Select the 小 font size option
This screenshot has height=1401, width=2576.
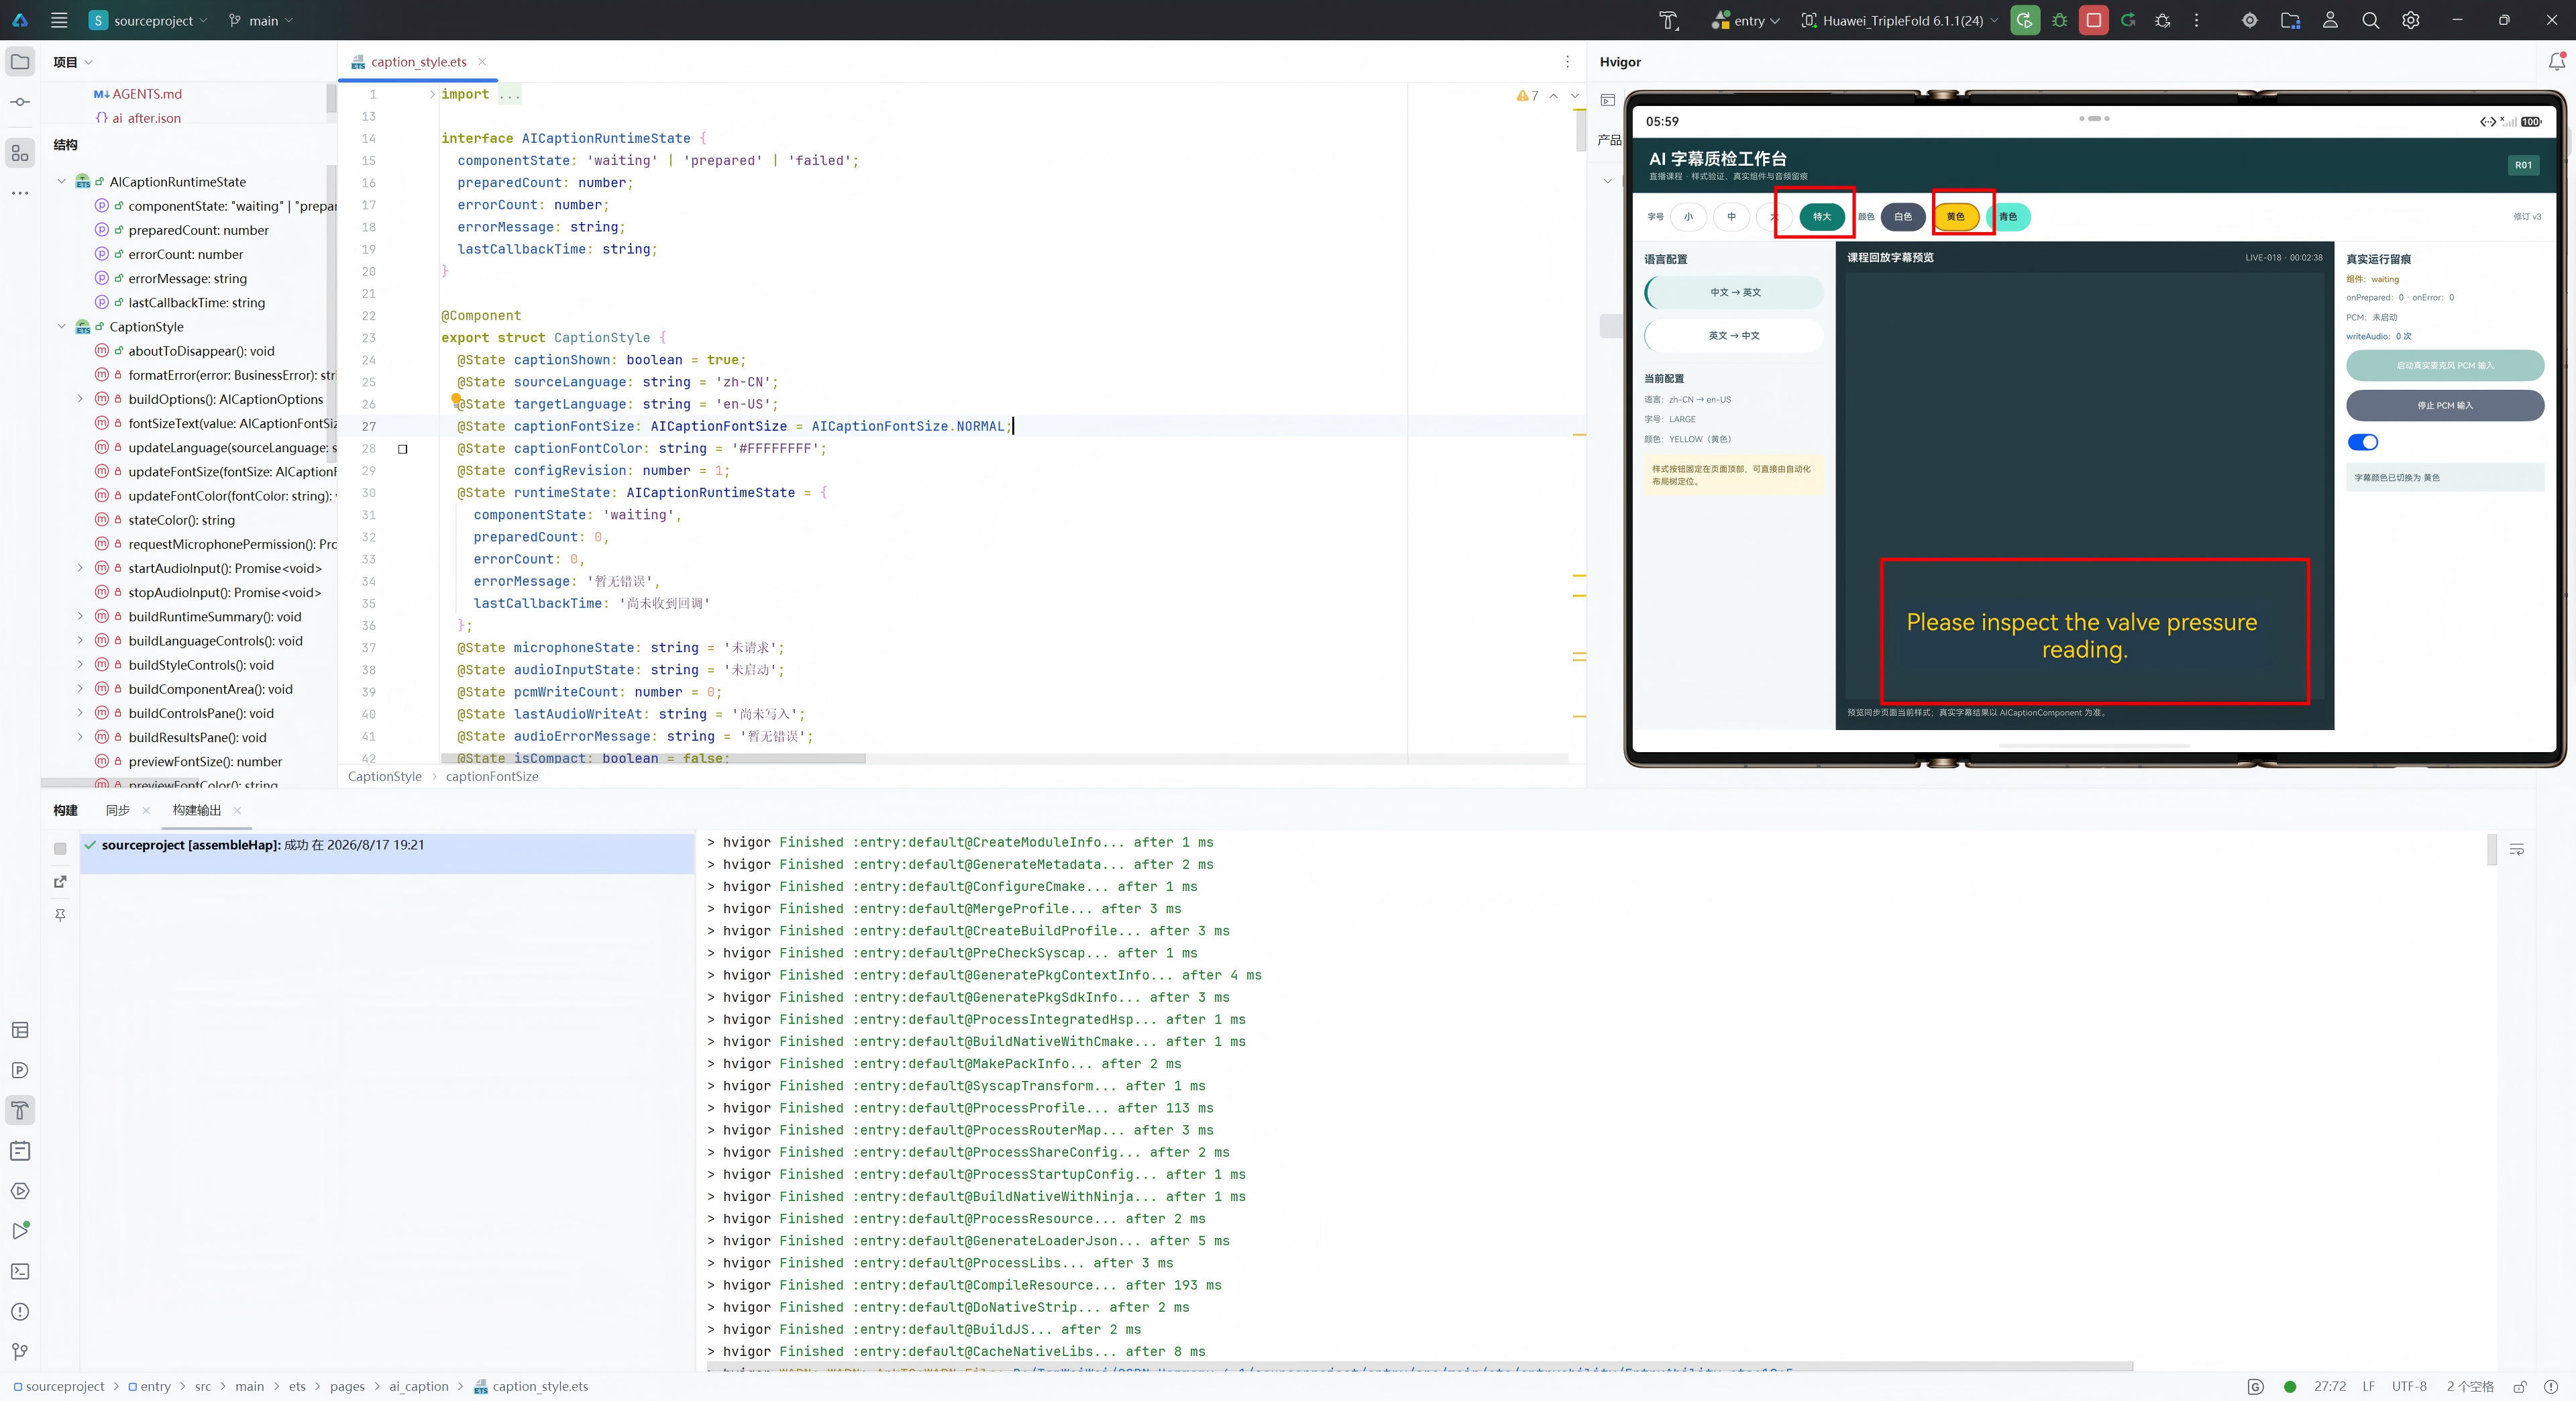[1688, 217]
